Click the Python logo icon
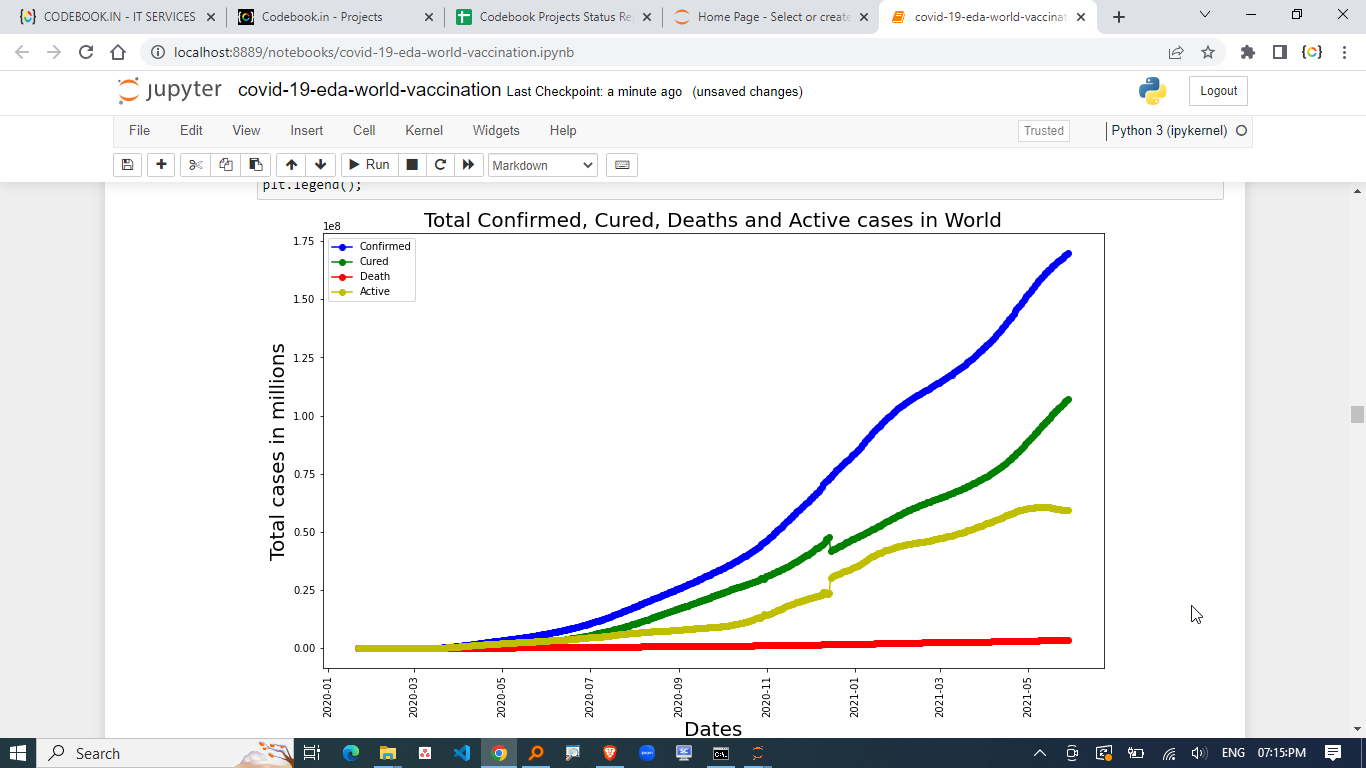Viewport: 1366px width, 768px height. (x=1152, y=91)
